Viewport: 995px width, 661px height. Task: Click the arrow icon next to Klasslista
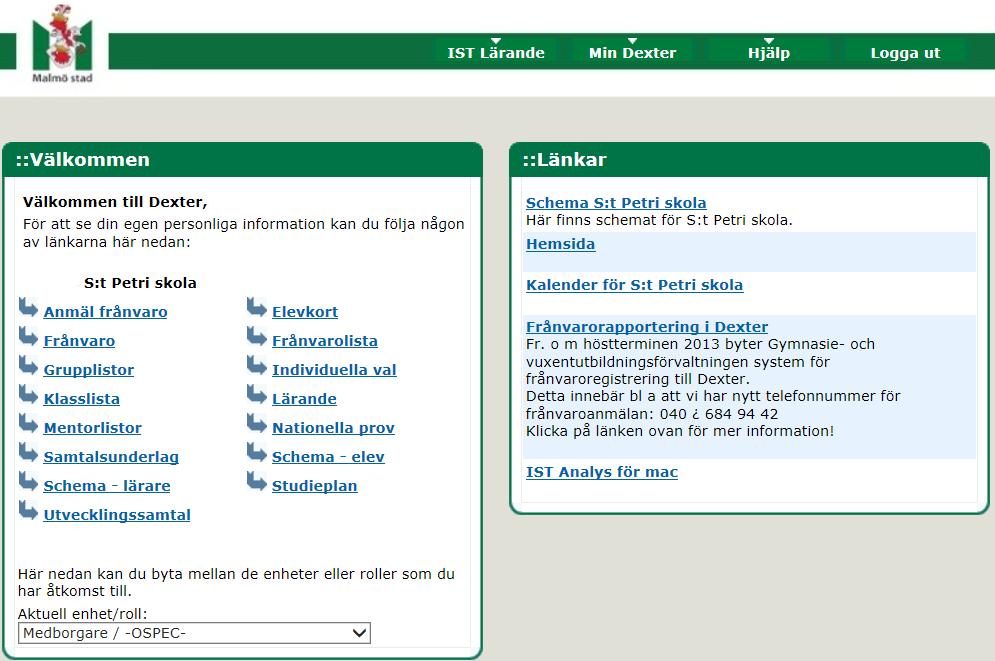(29, 395)
